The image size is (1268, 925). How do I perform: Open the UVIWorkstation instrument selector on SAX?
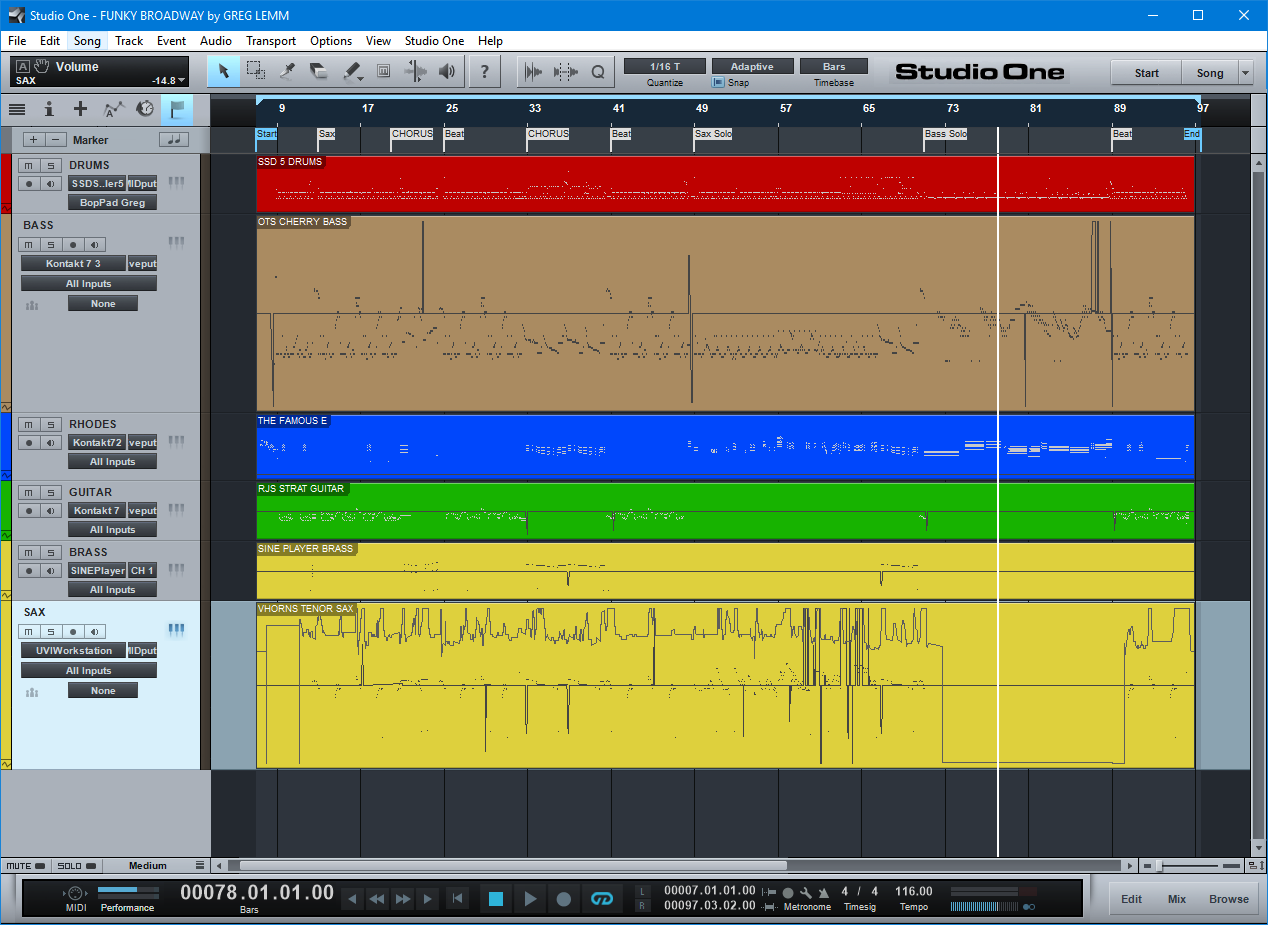74,651
